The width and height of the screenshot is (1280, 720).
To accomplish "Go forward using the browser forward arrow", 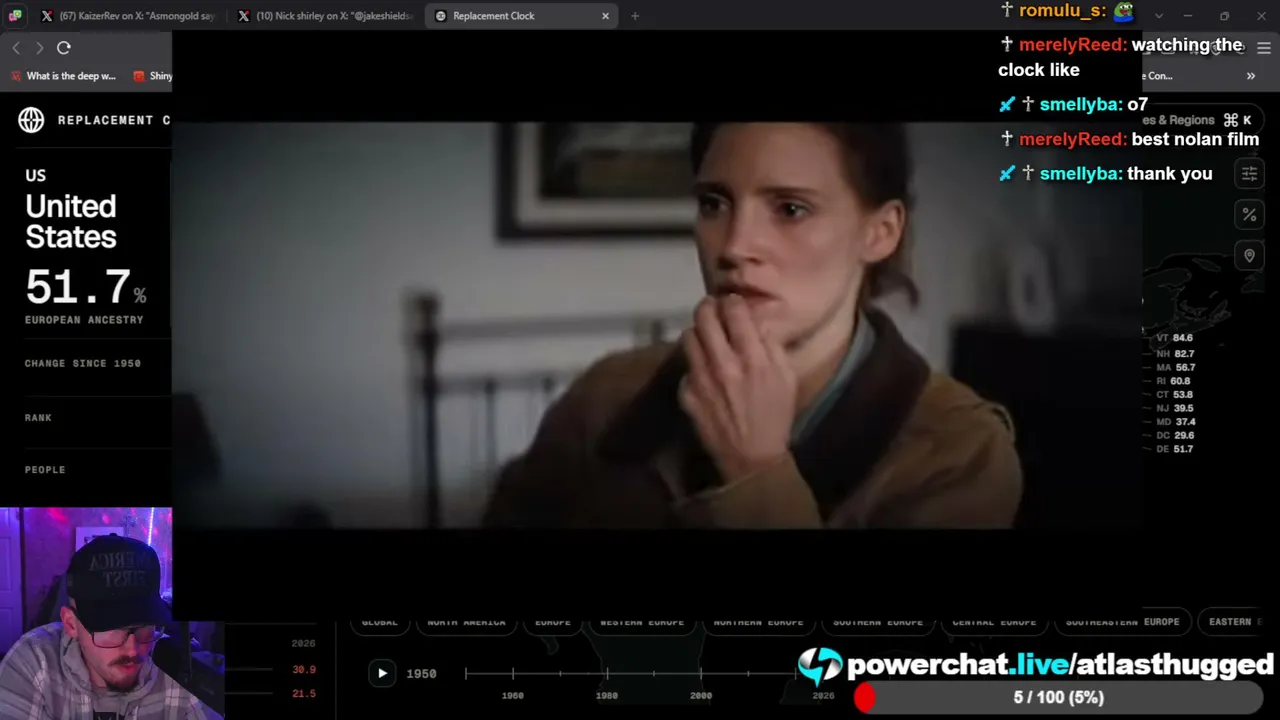I will coord(39,48).
